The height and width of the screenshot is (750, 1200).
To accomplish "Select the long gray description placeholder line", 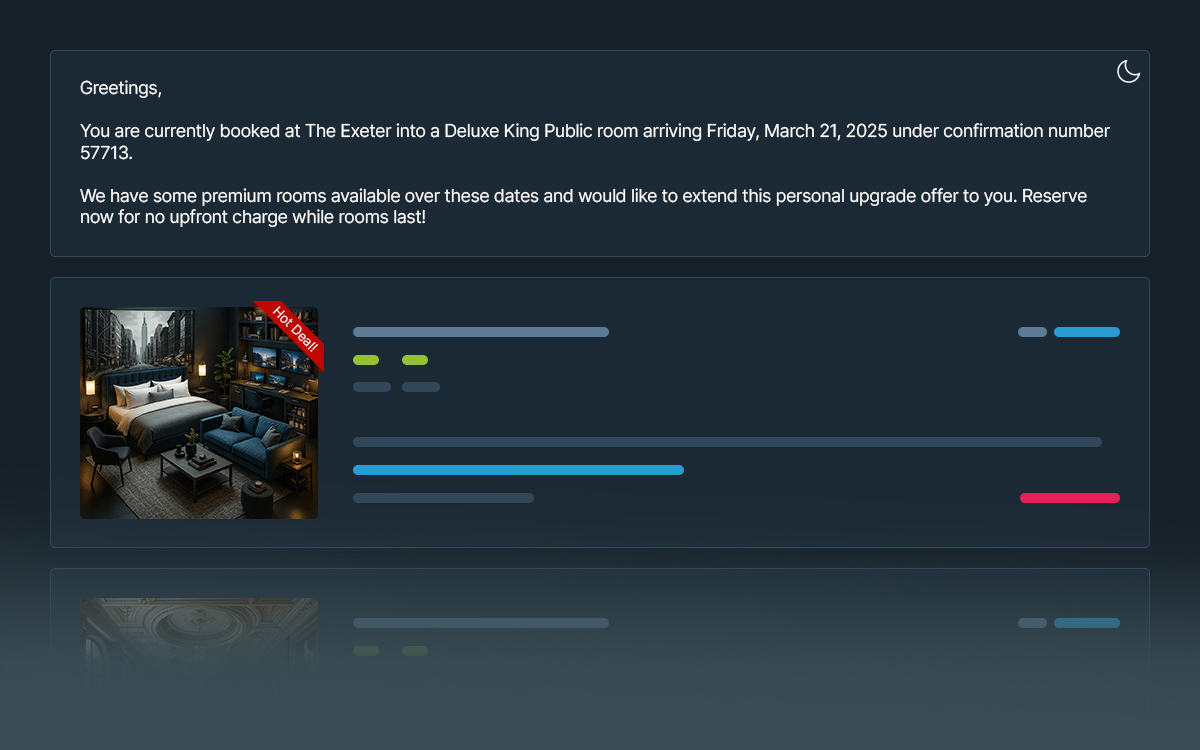I will (727, 442).
